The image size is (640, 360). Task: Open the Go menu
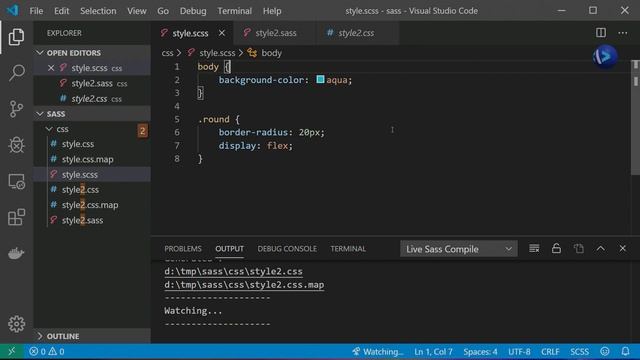point(163,11)
